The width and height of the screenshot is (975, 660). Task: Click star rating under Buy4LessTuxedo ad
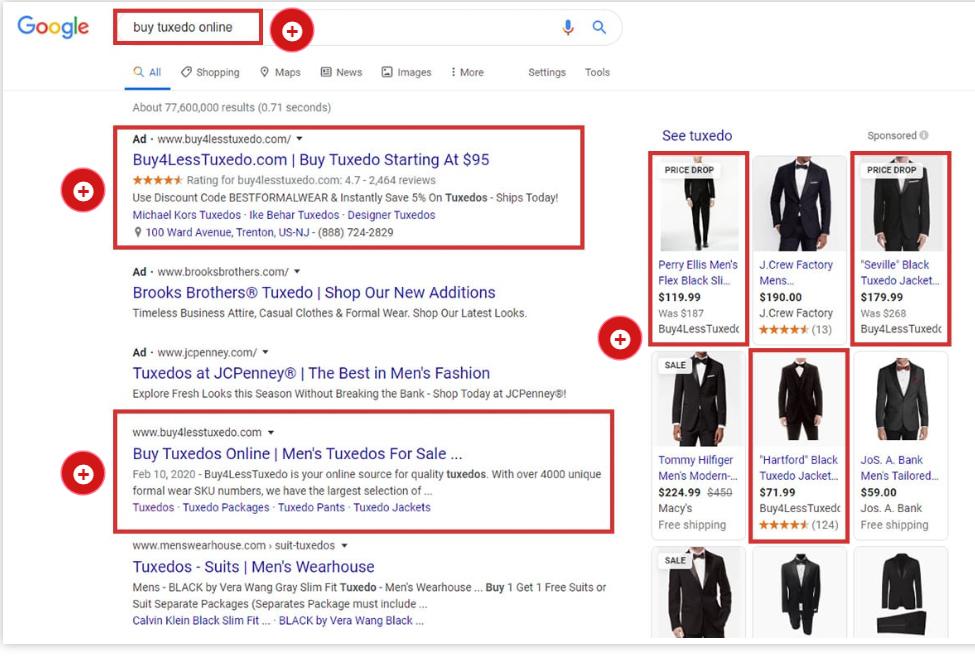(157, 180)
